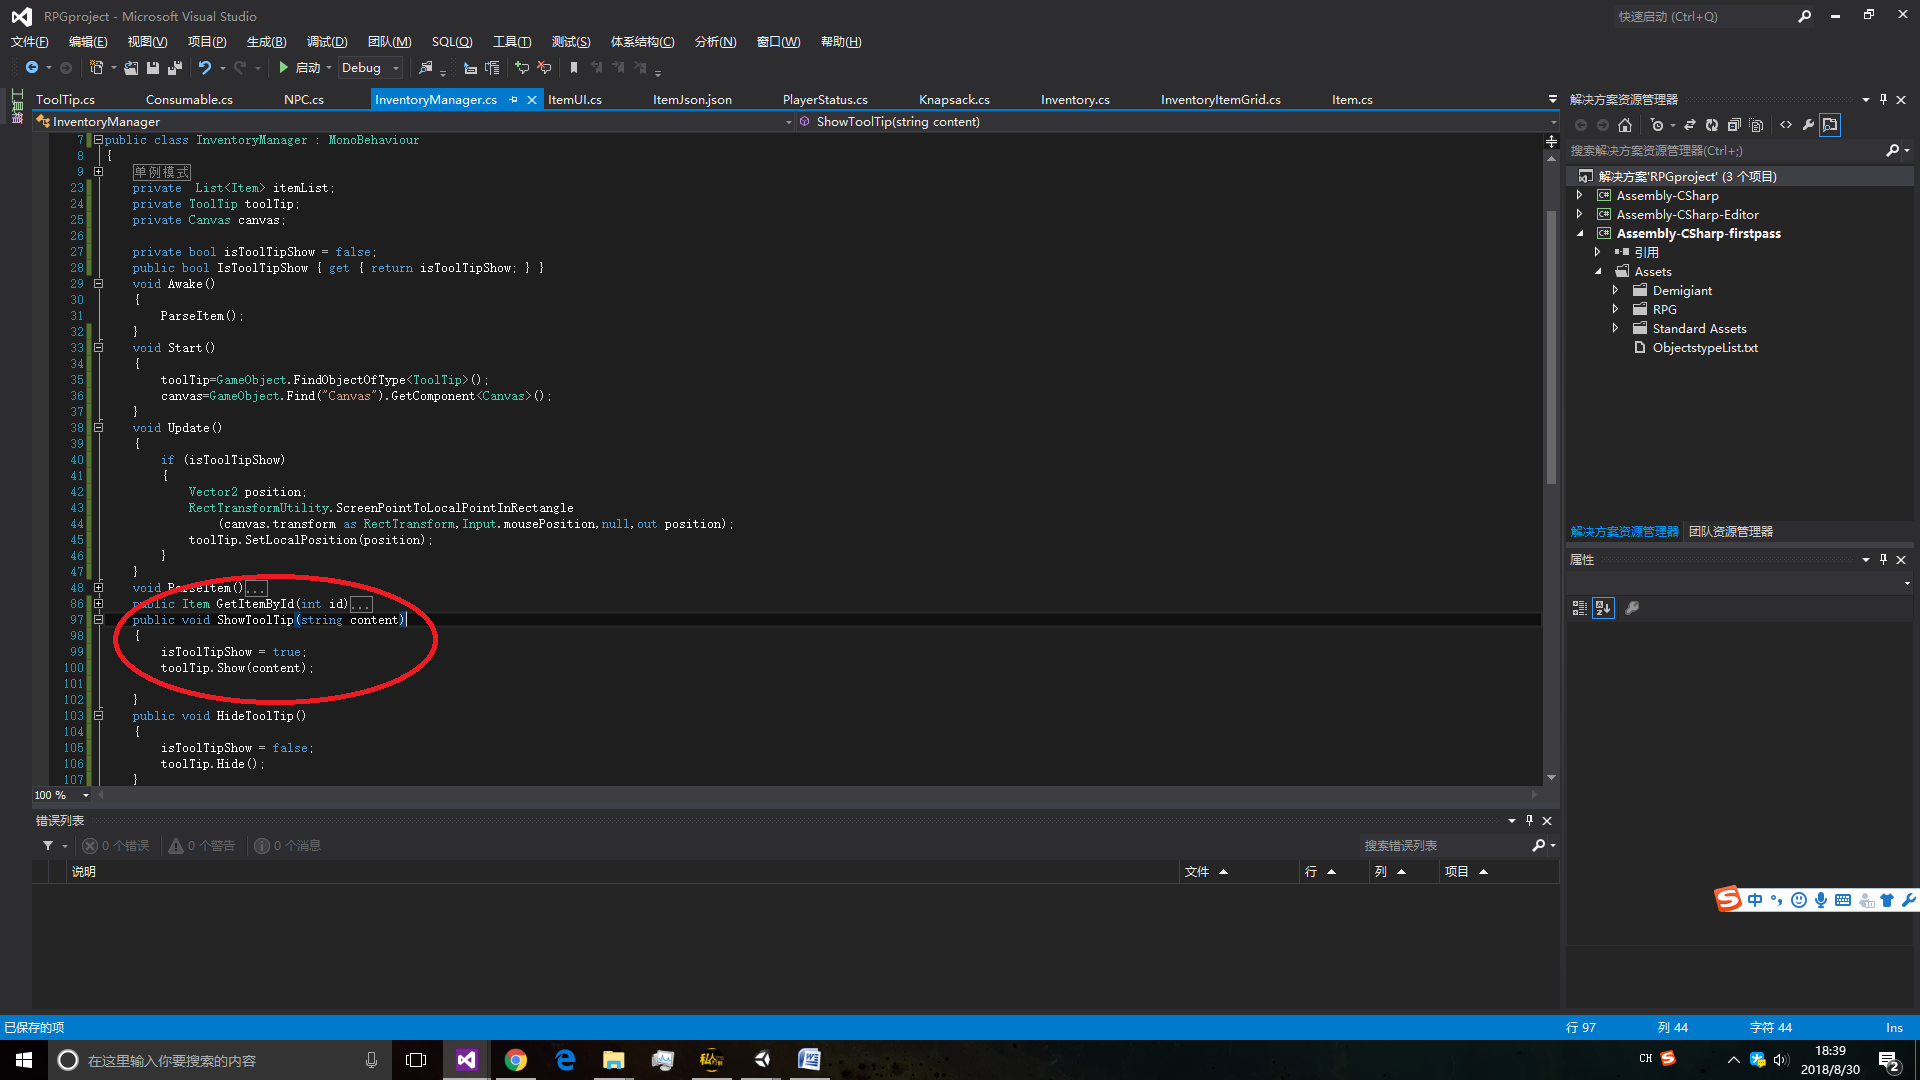1920x1080 pixels.
Task: Switch to the Consumable.cs tab
Action: point(189,99)
